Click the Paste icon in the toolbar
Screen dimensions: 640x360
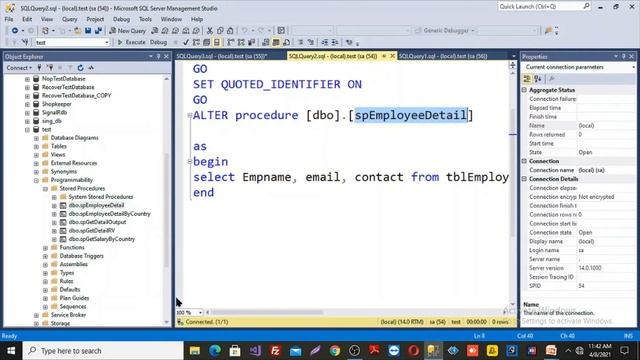pyautogui.click(x=230, y=31)
